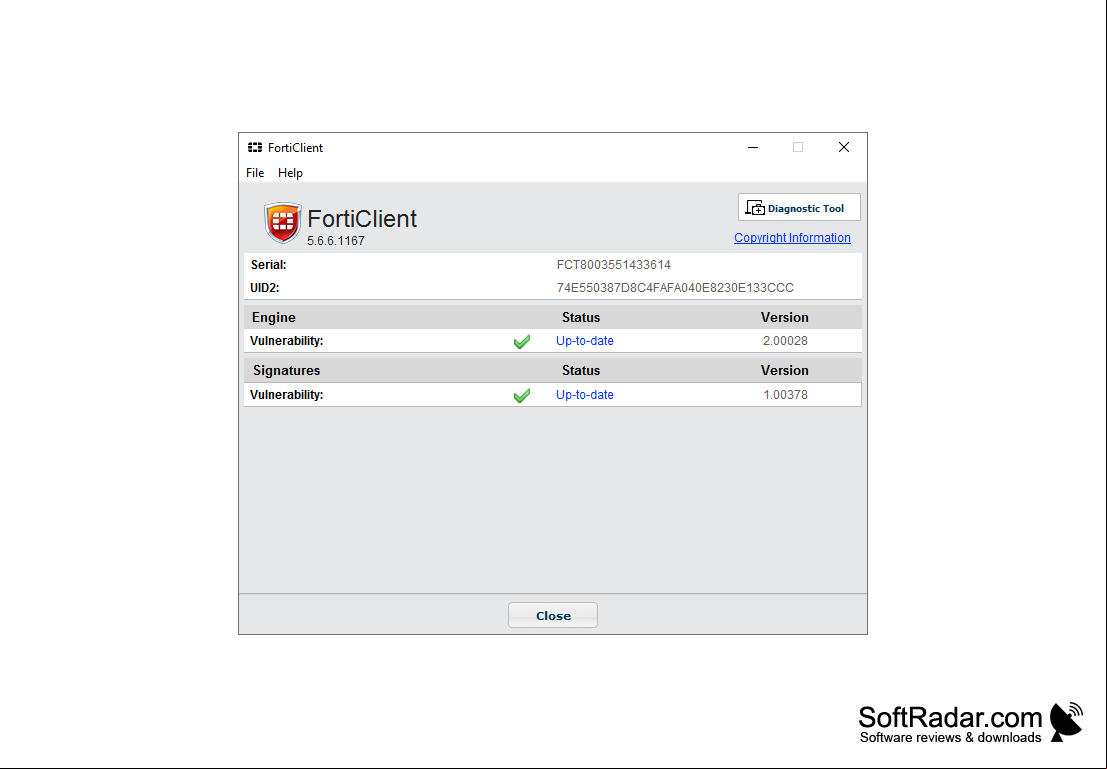Click the Serial: label
Image resolution: width=1107 pixels, height=769 pixels.
tap(268, 265)
